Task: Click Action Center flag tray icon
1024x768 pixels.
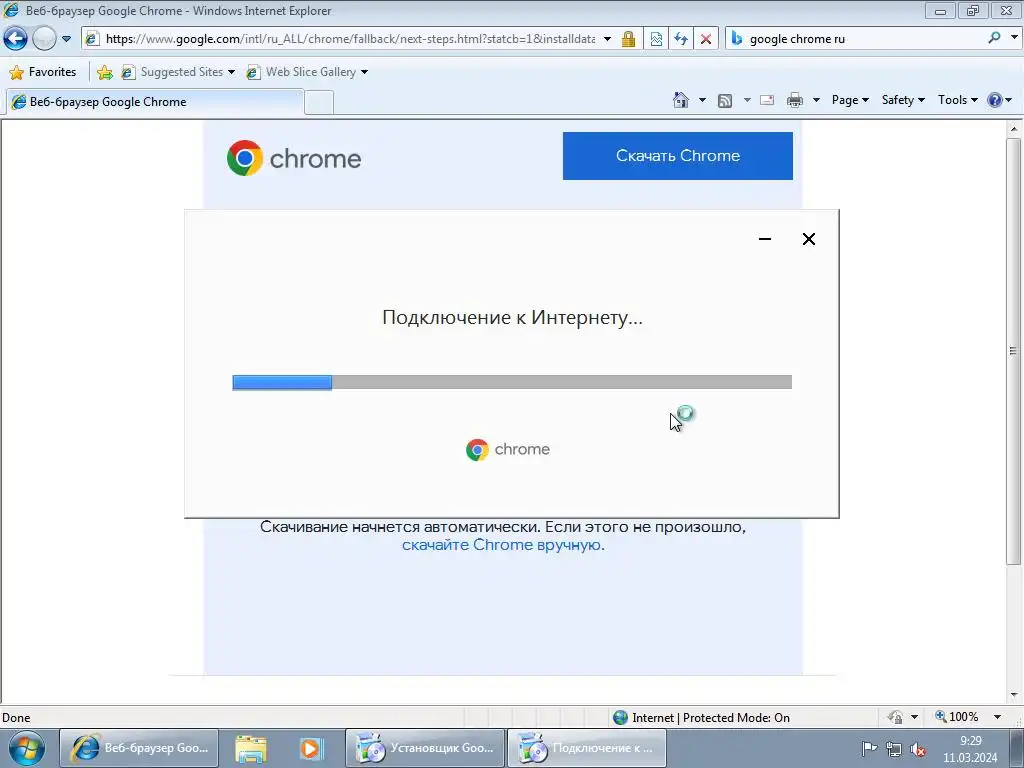Action: coord(869,748)
